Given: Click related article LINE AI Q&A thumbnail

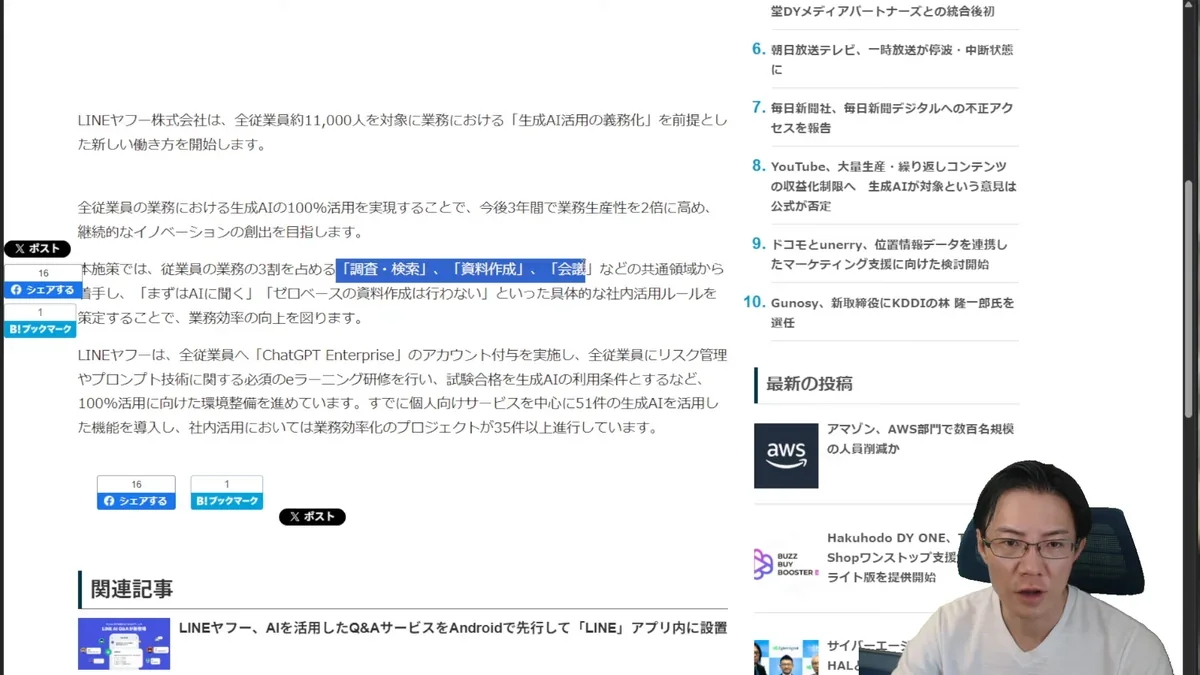Looking at the screenshot, I should [124, 644].
